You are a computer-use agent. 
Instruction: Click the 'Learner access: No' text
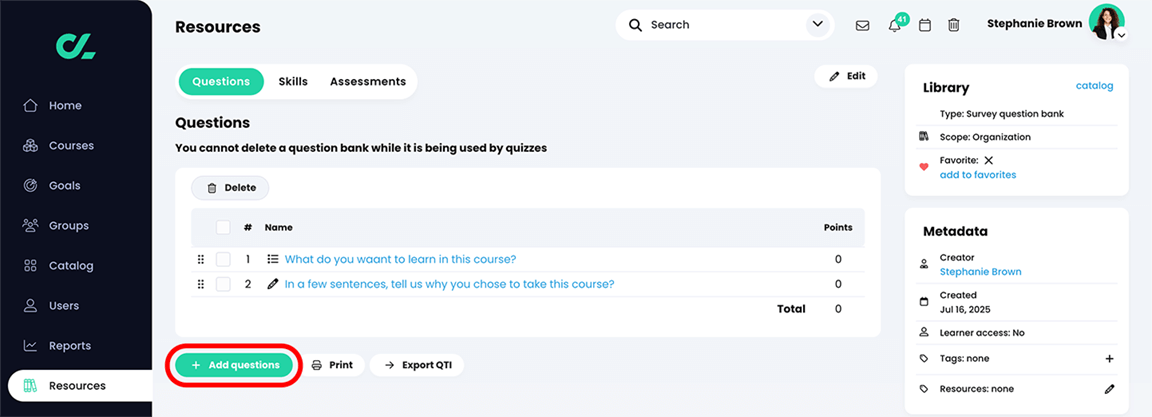[x=982, y=333]
